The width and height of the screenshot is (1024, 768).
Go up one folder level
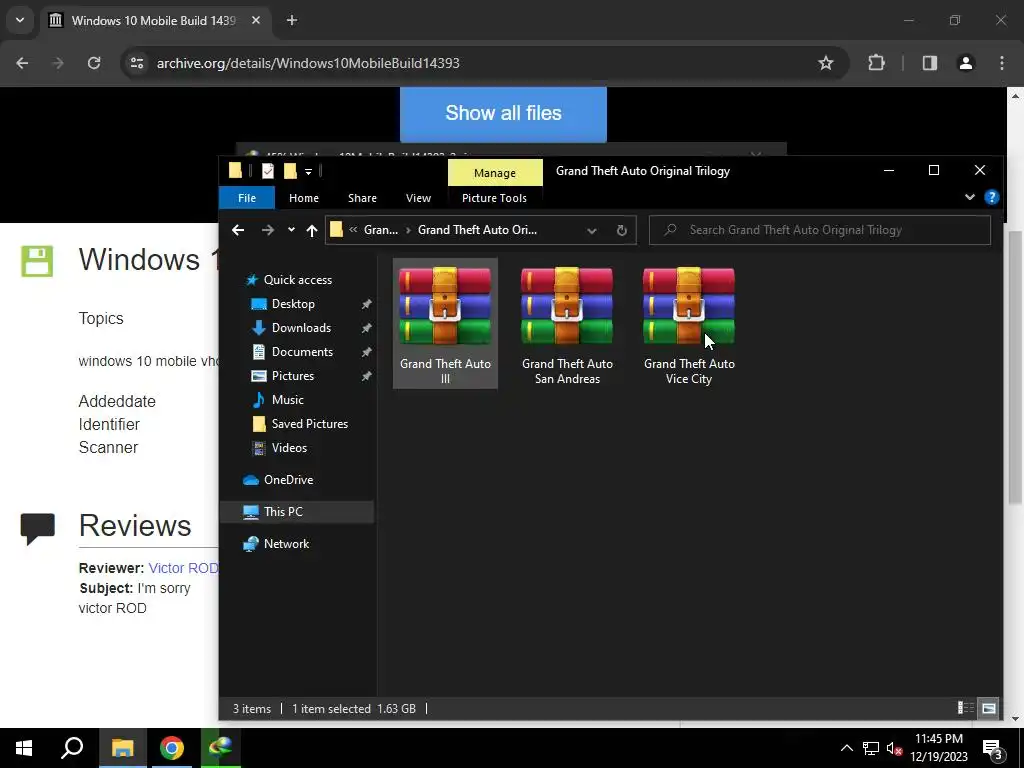pos(312,230)
